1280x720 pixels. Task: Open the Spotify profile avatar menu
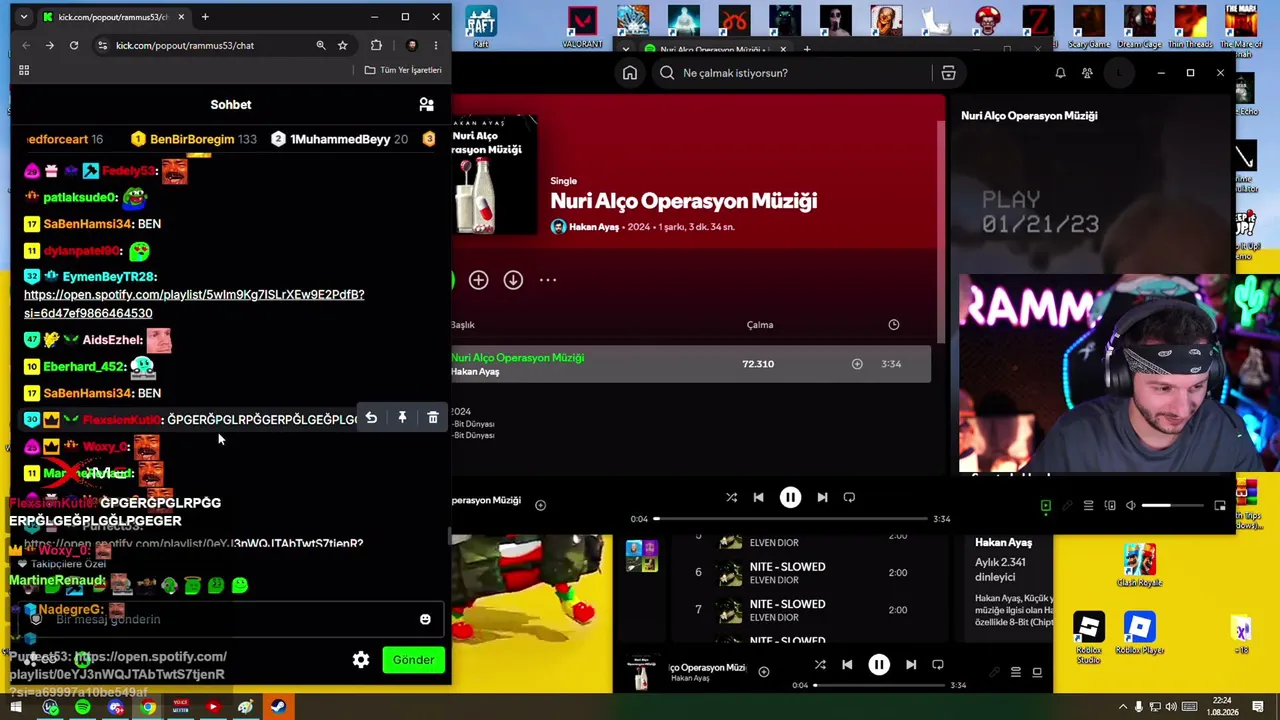coord(1119,73)
